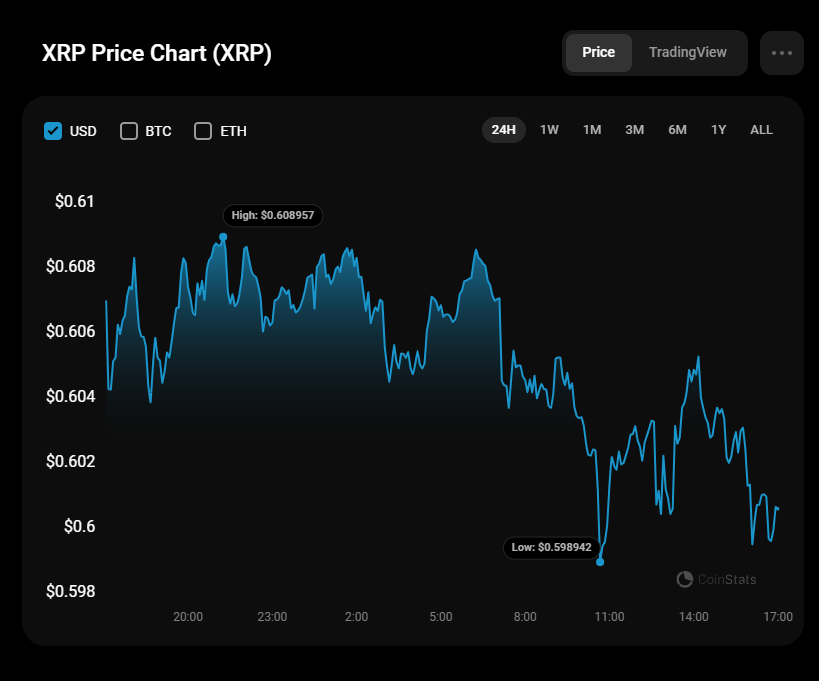Enable the BTC currency checkbox
The height and width of the screenshot is (681, 819).
click(x=129, y=131)
